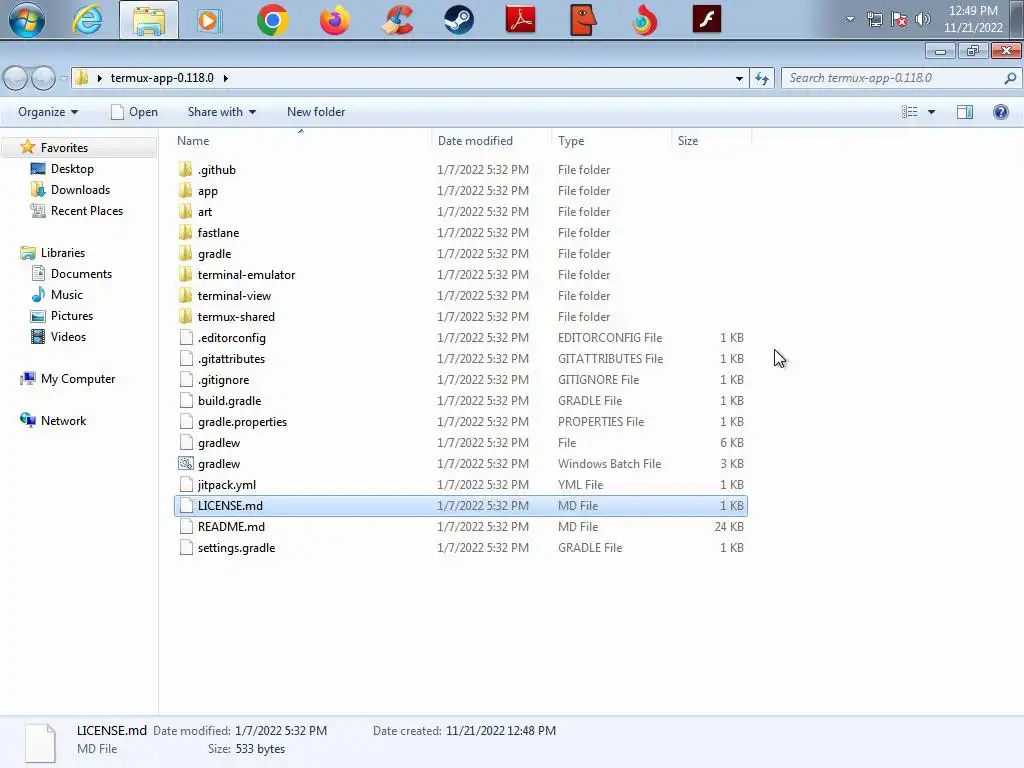Viewport: 1024px width, 768px height.
Task: Select the termux-shared folder
Action: pyautogui.click(x=460, y=317)
